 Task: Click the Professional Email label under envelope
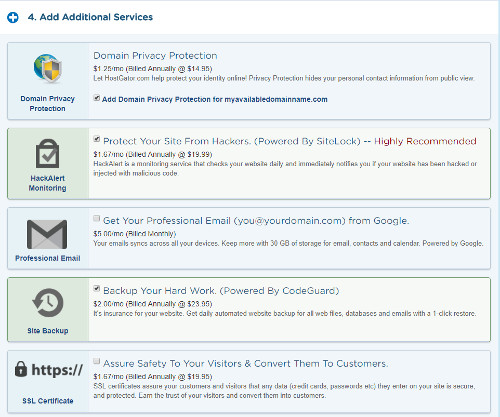pyautogui.click(x=48, y=258)
